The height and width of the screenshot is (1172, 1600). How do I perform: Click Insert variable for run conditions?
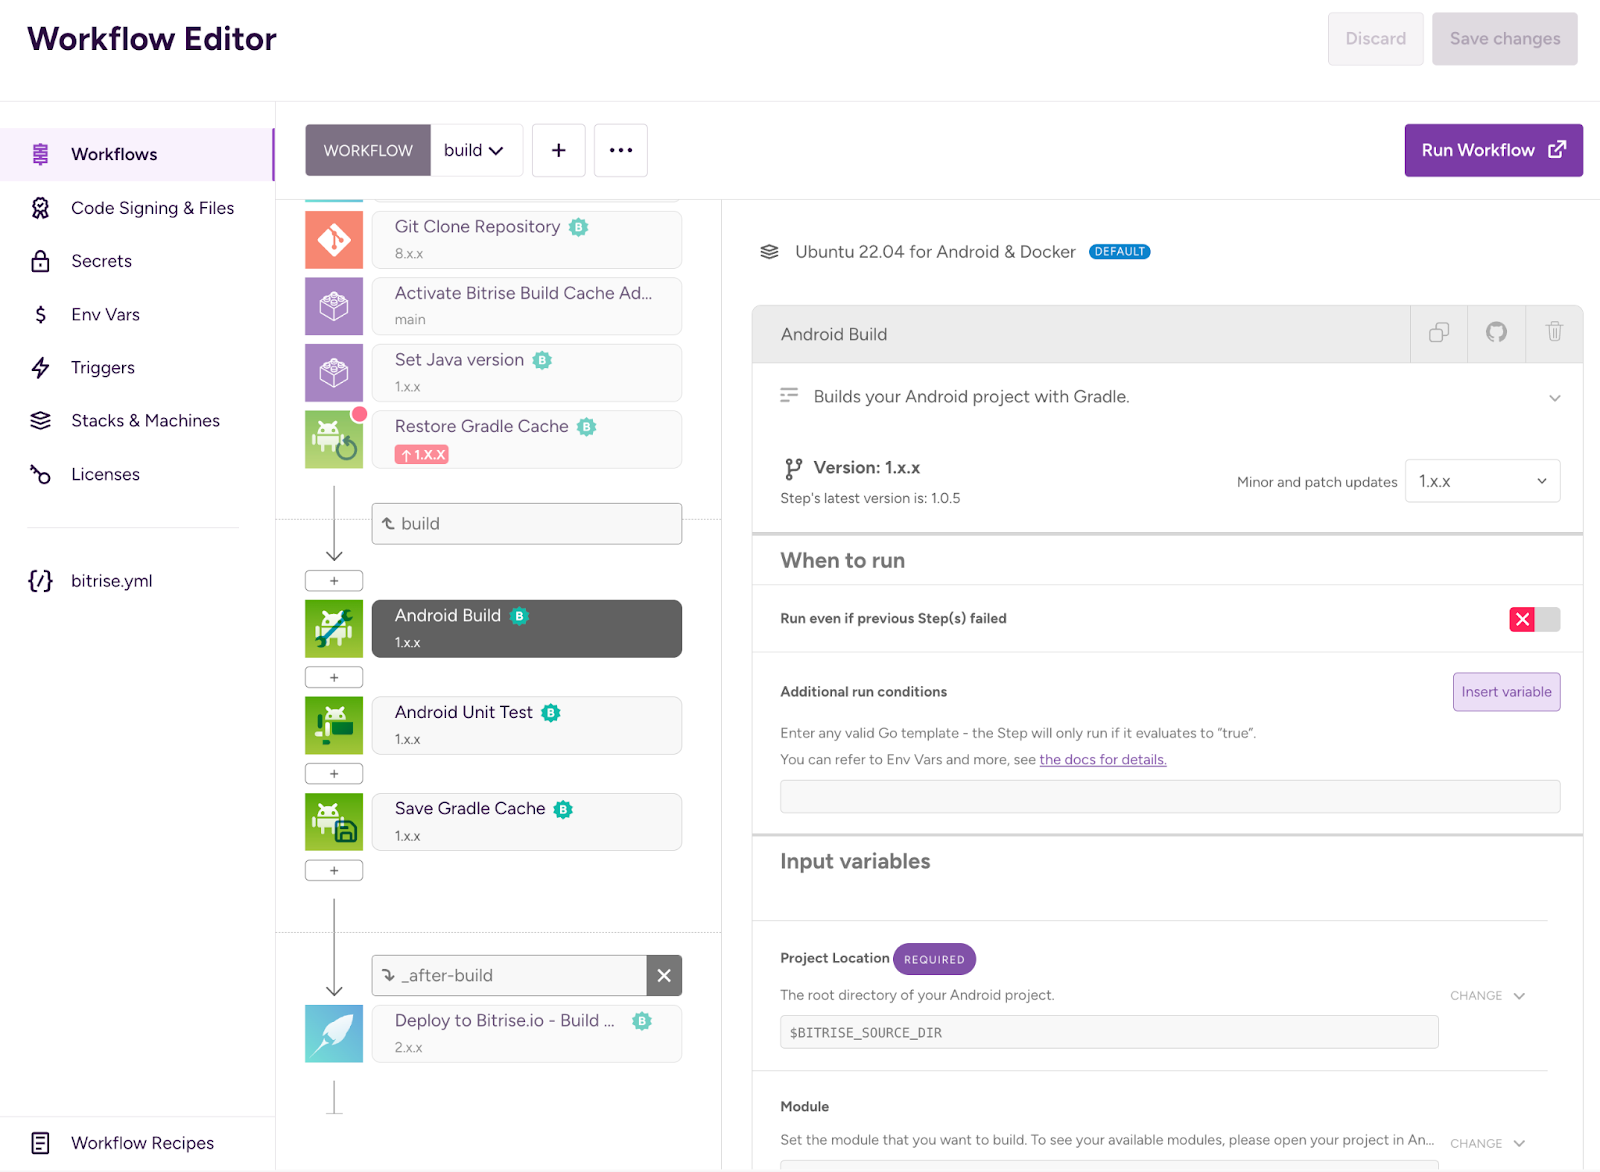point(1507,692)
